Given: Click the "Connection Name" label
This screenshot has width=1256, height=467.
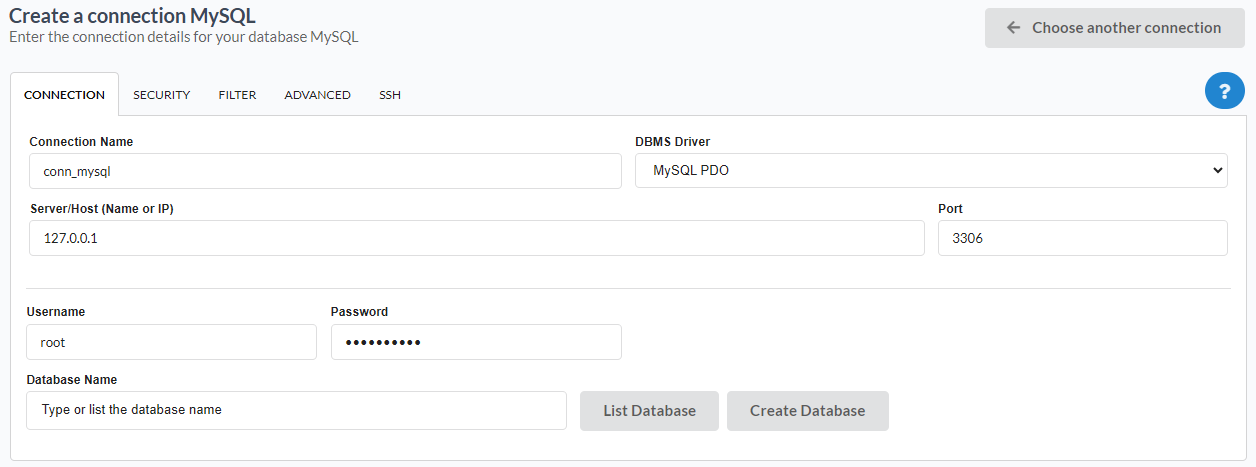Looking at the screenshot, I should point(81,142).
